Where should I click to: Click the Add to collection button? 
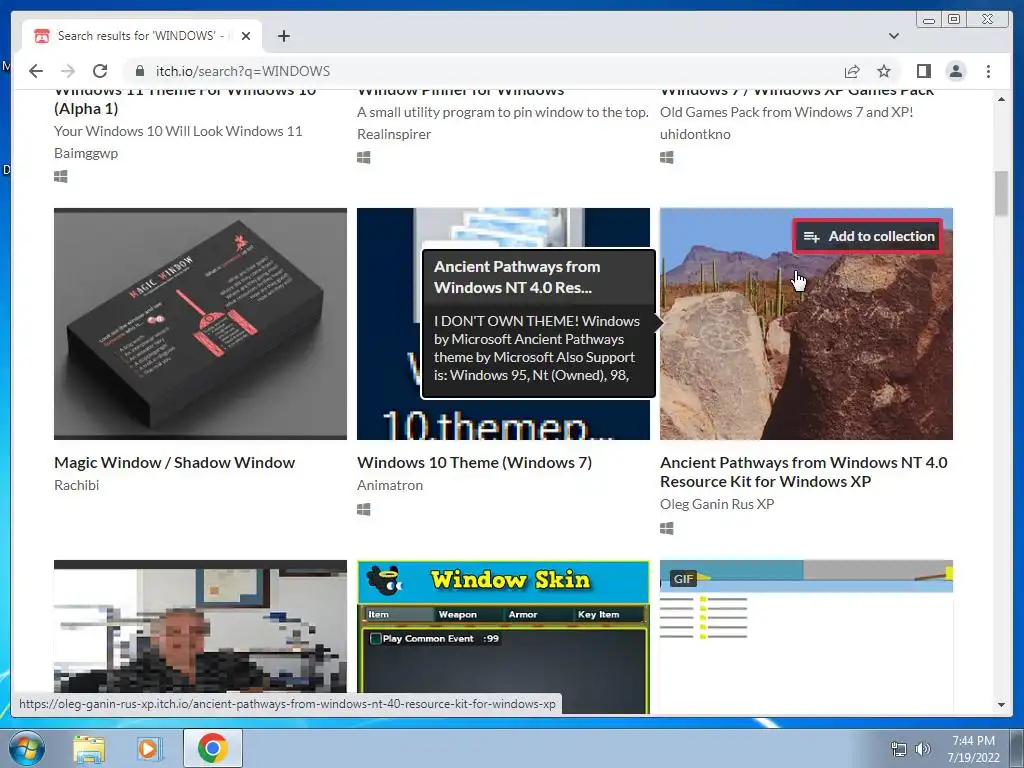click(868, 236)
